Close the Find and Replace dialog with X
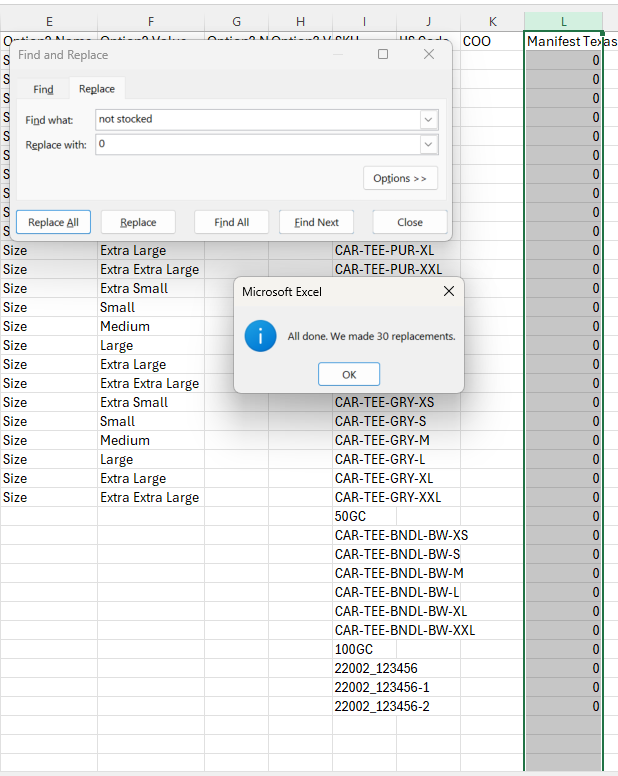This screenshot has width=618, height=776. pyautogui.click(x=429, y=54)
